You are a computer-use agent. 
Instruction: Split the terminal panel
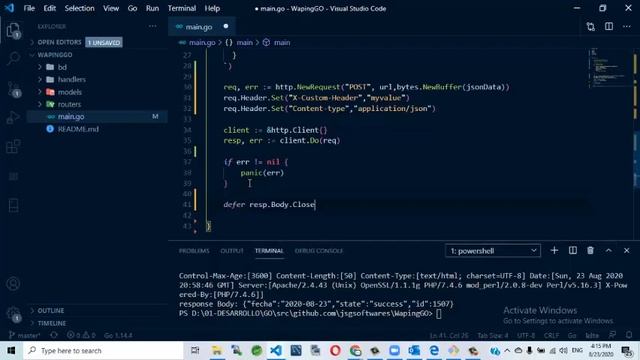pyautogui.click(x=573, y=250)
